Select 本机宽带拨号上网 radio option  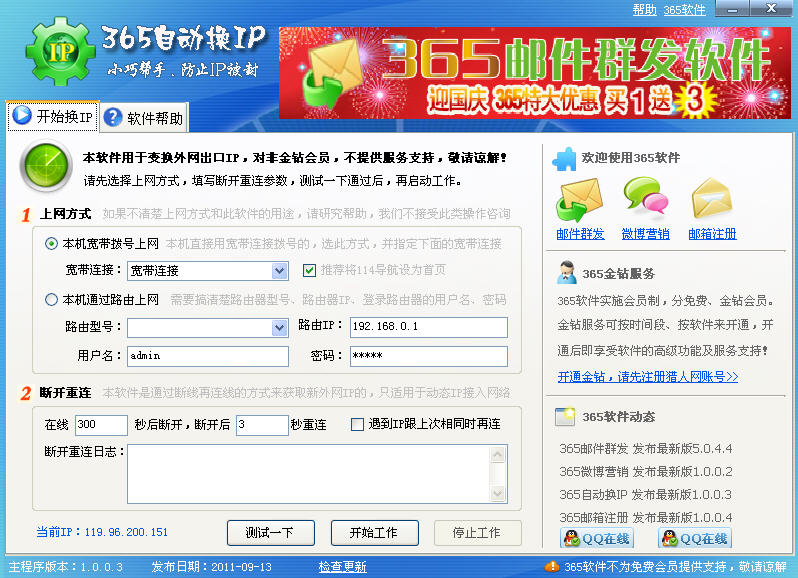pyautogui.click(x=52, y=243)
